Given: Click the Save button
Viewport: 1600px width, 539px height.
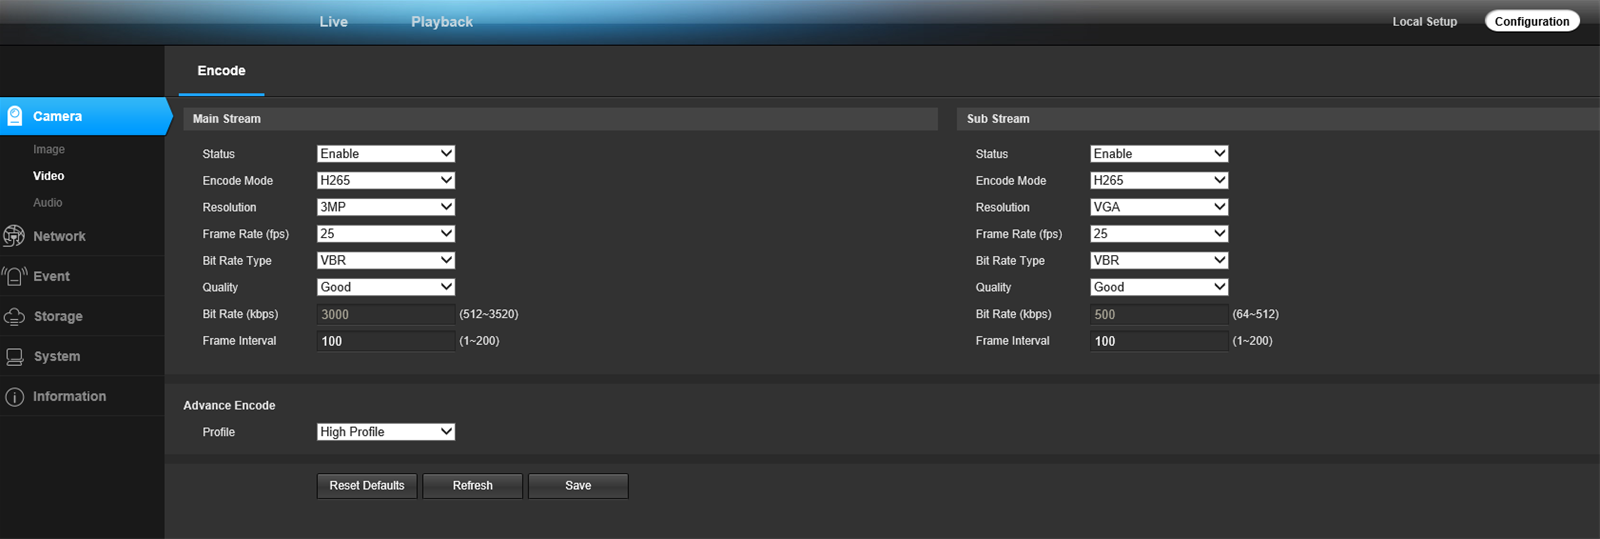Looking at the screenshot, I should [578, 486].
